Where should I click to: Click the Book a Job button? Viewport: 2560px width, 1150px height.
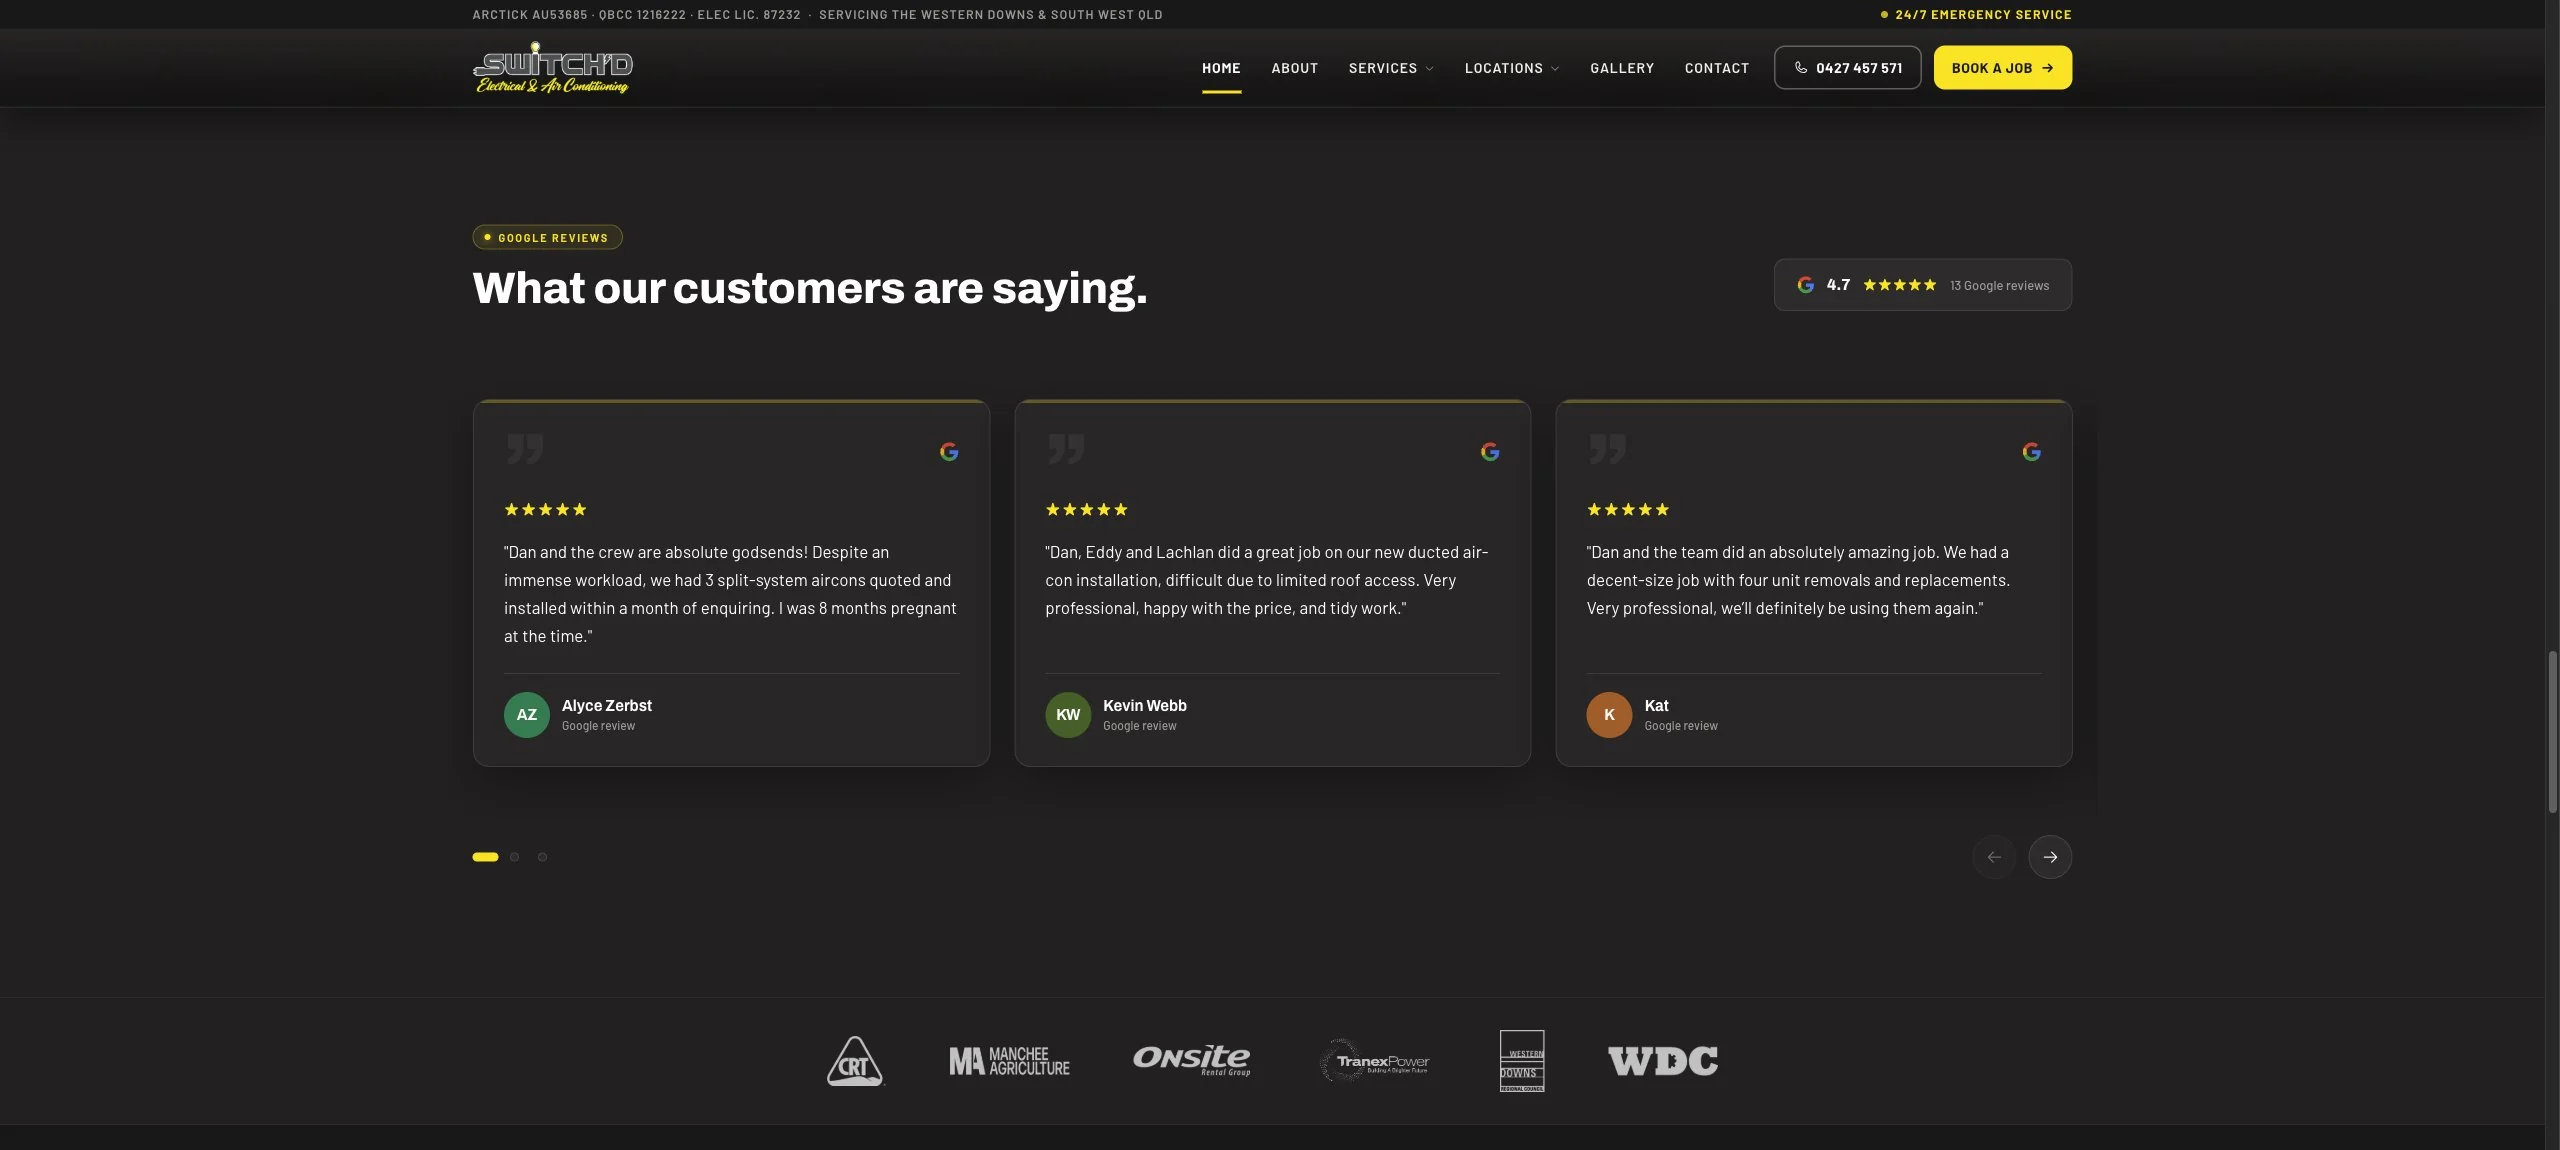tap(2002, 68)
